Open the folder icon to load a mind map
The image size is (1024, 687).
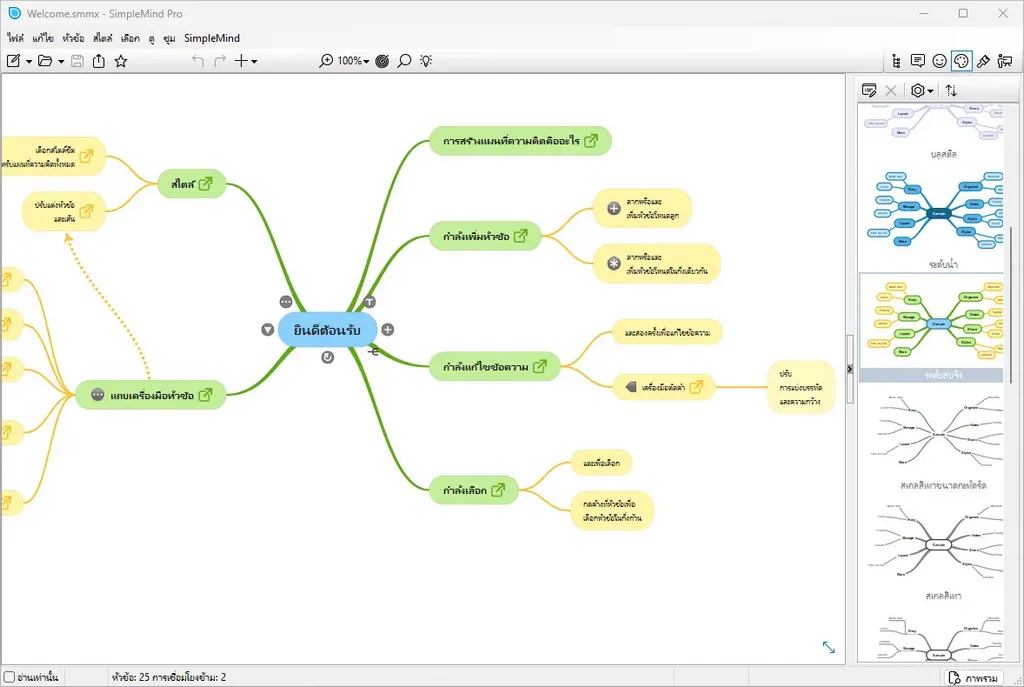45,61
